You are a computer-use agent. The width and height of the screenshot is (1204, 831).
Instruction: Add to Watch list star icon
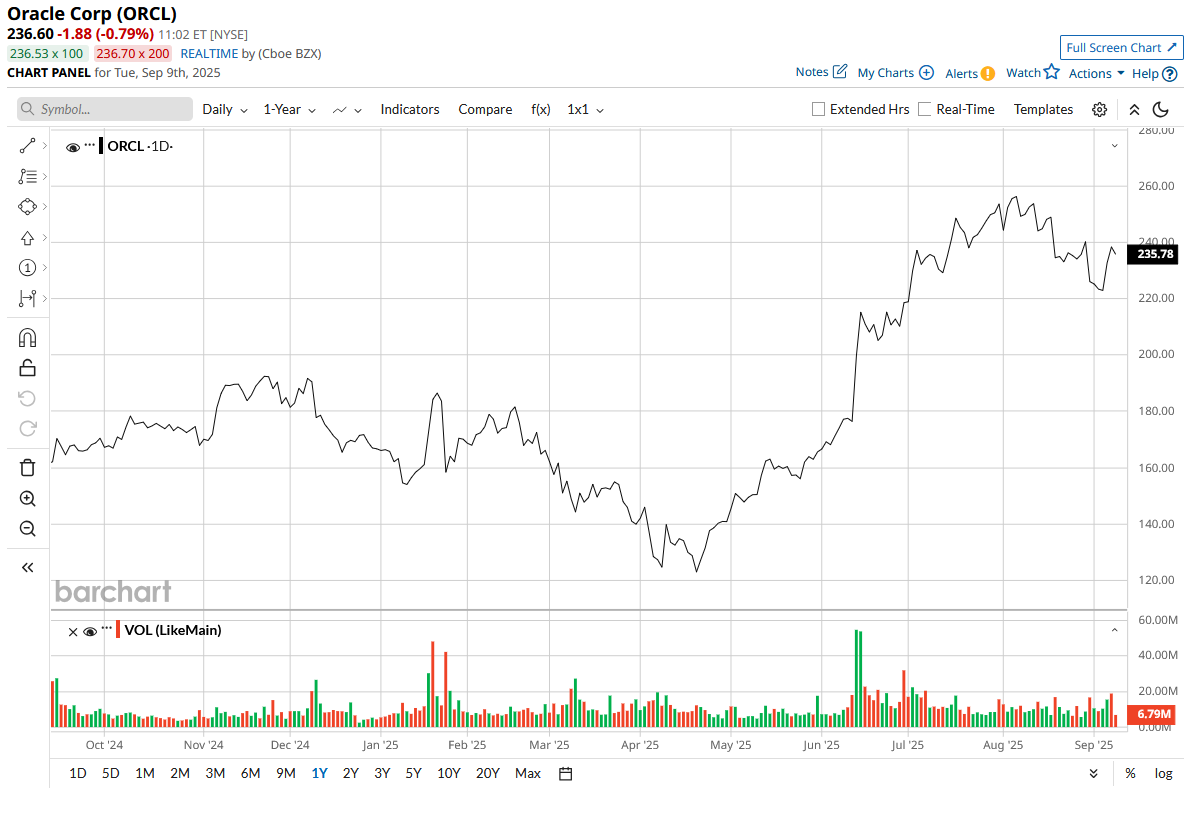point(1051,72)
